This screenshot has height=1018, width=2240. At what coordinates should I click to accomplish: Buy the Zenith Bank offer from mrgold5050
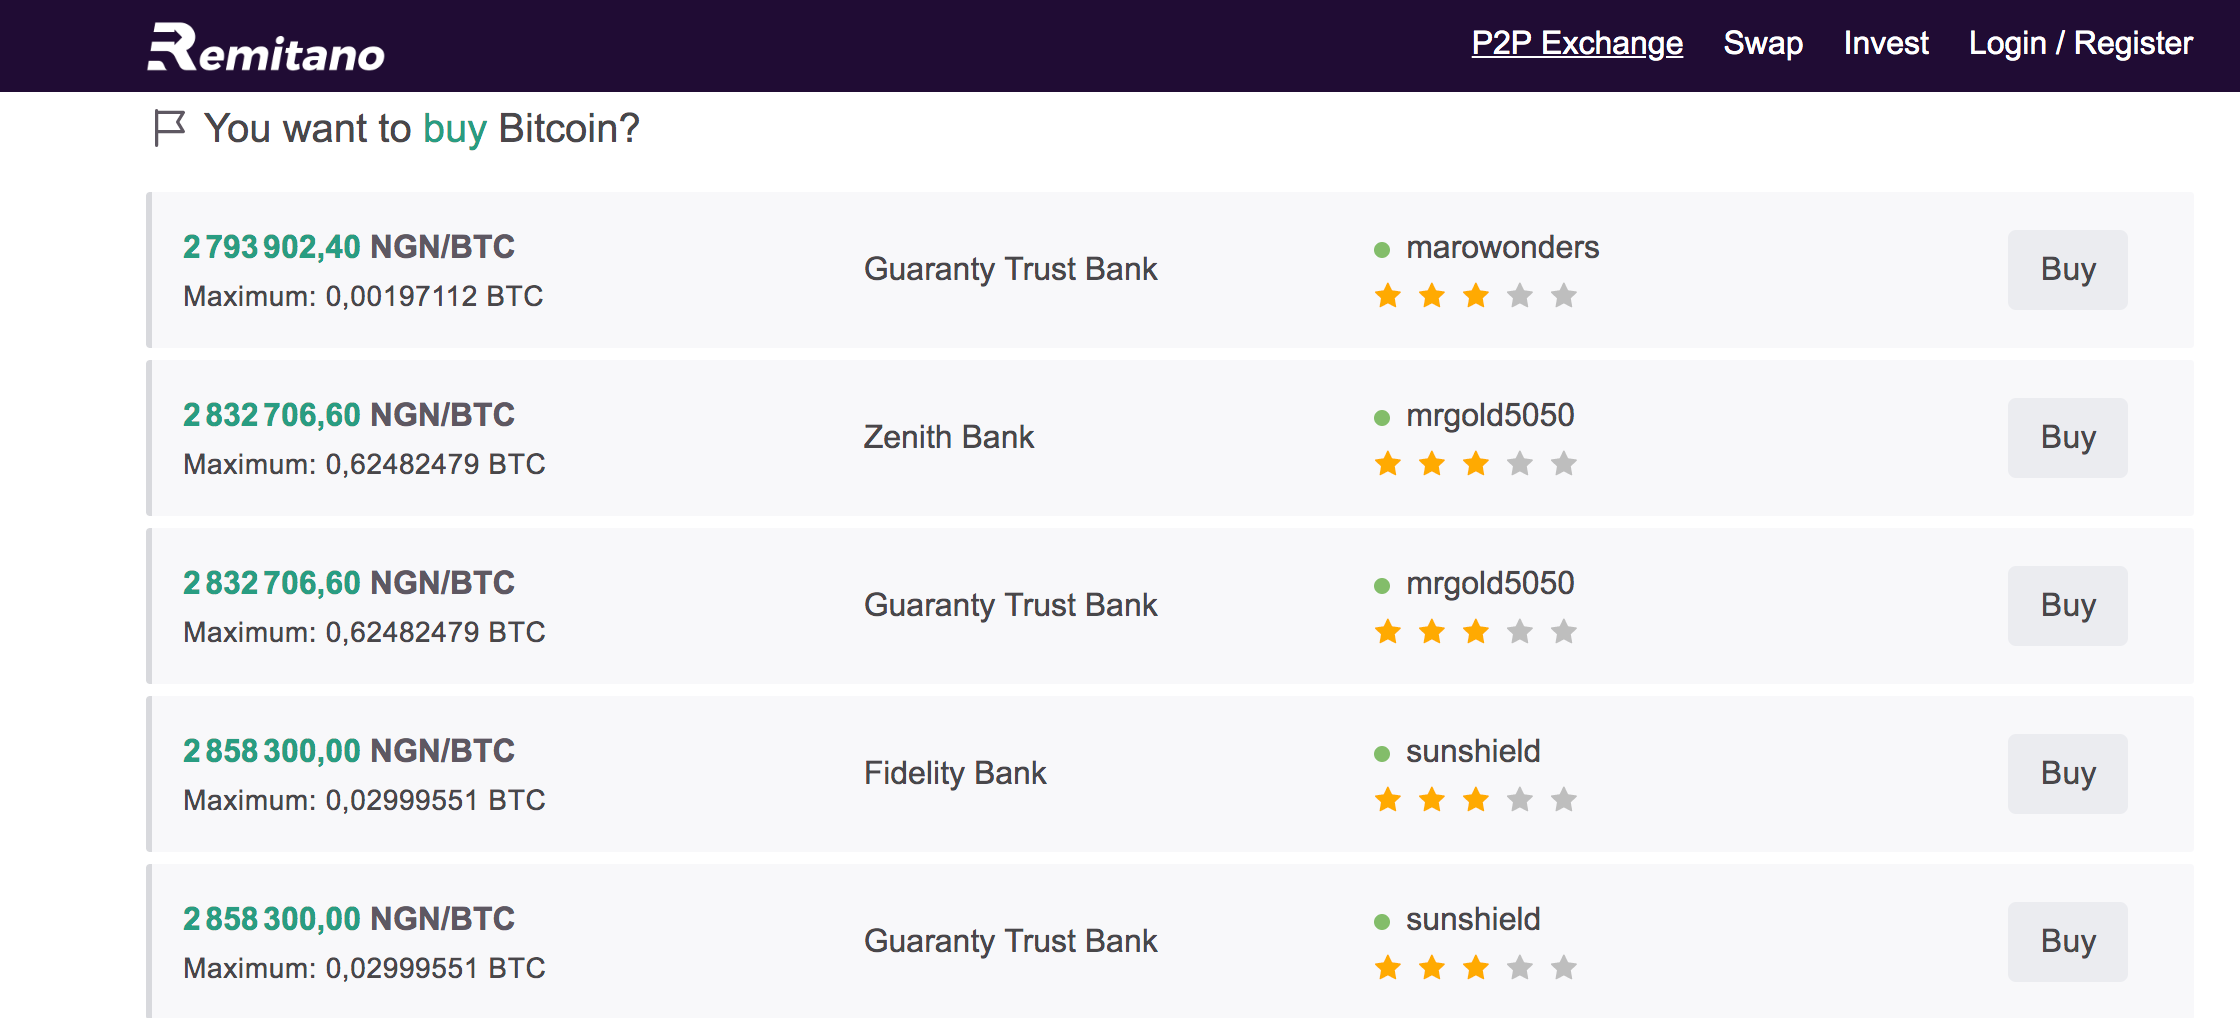tap(2067, 438)
